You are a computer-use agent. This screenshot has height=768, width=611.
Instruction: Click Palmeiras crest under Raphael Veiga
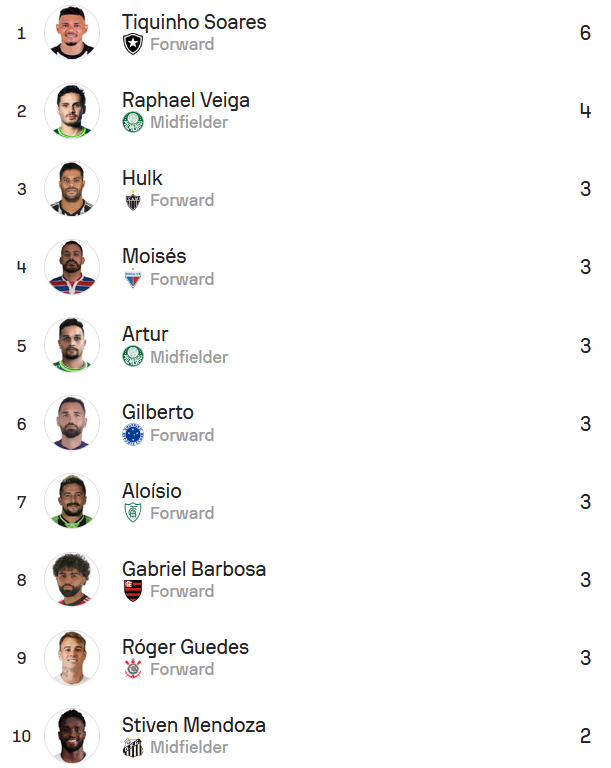pyautogui.click(x=133, y=122)
